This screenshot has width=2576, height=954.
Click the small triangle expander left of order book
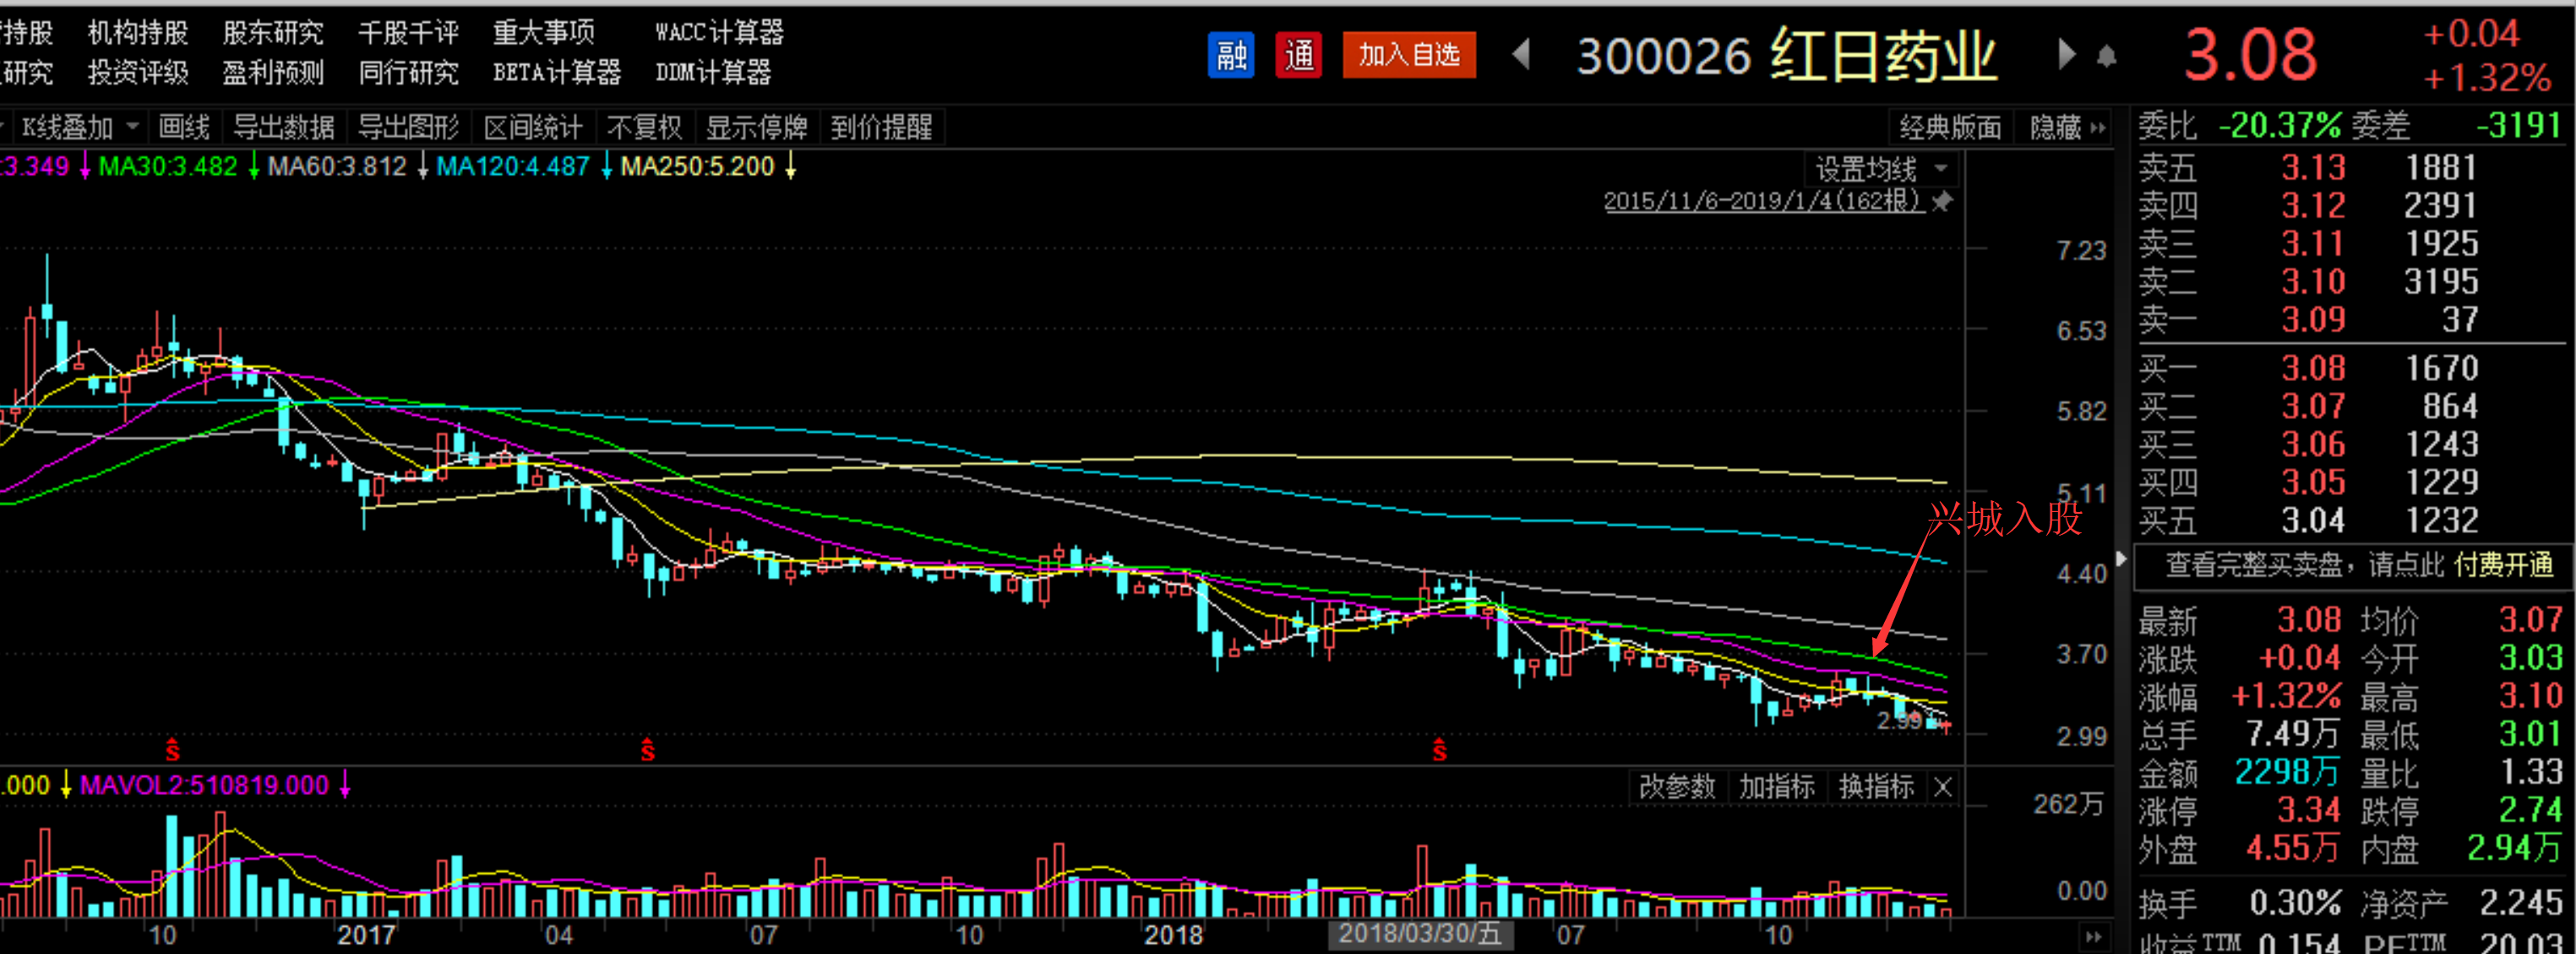coord(2121,558)
